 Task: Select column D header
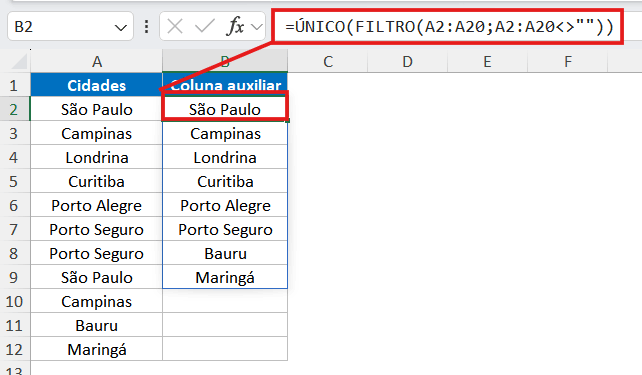coord(407,62)
